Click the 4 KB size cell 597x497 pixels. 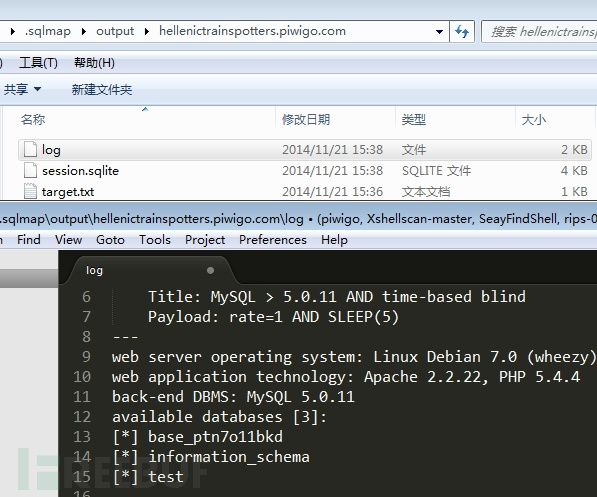click(574, 171)
